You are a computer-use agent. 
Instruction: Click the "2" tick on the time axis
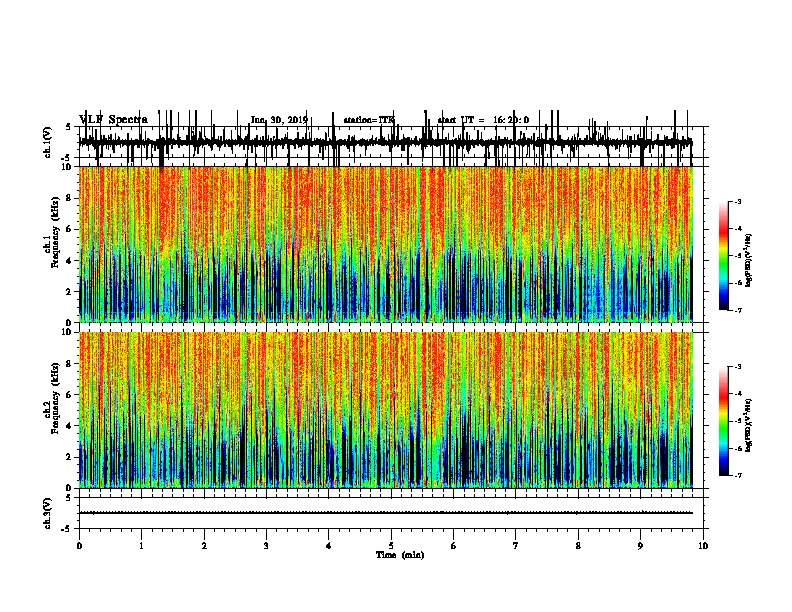pos(204,546)
